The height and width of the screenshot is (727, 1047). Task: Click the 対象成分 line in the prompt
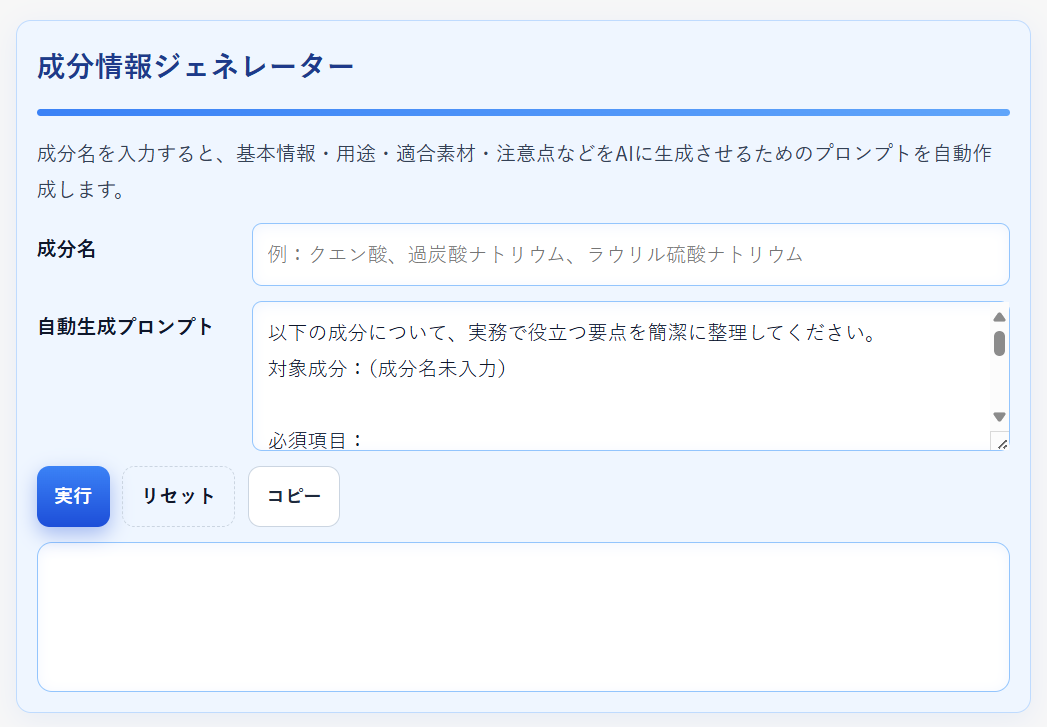point(388,368)
